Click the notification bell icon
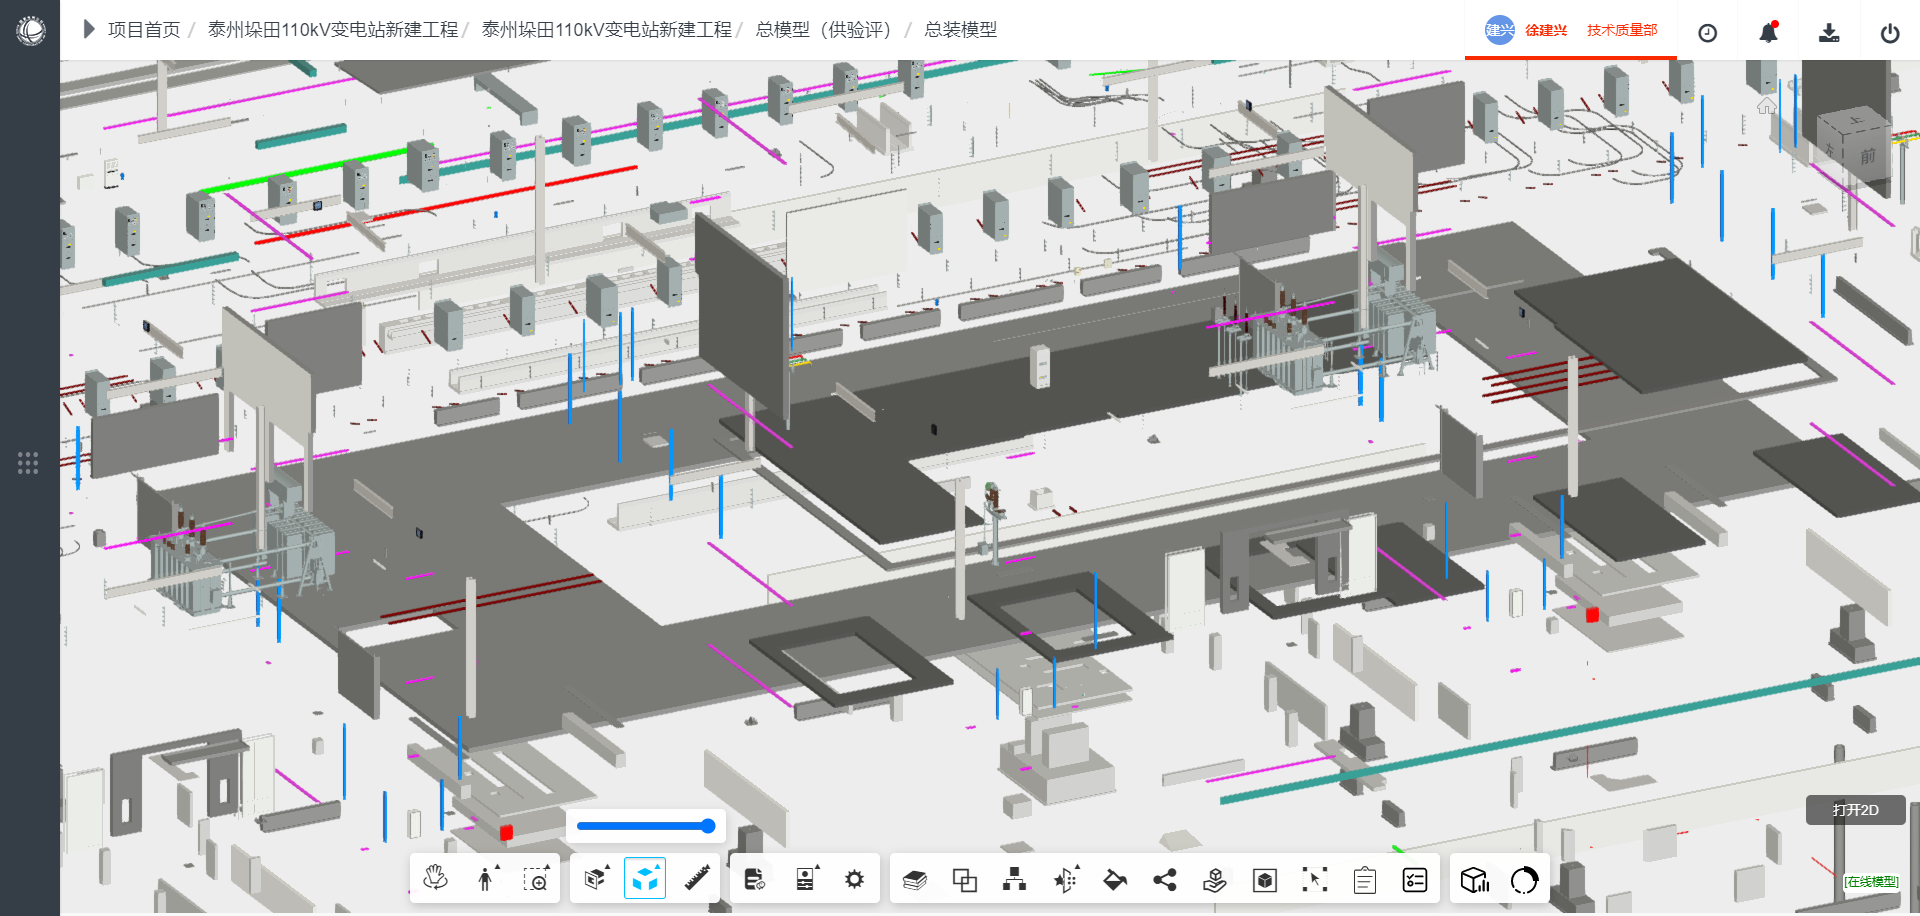The height and width of the screenshot is (916, 1920). [x=1768, y=33]
